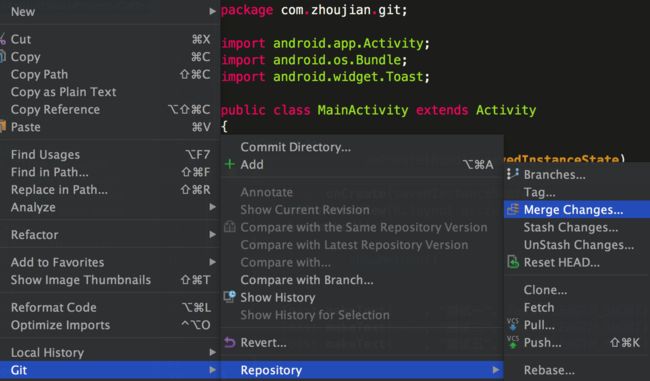This screenshot has width=650, height=381.
Task: Click the Show History icon
Action: tap(230, 296)
